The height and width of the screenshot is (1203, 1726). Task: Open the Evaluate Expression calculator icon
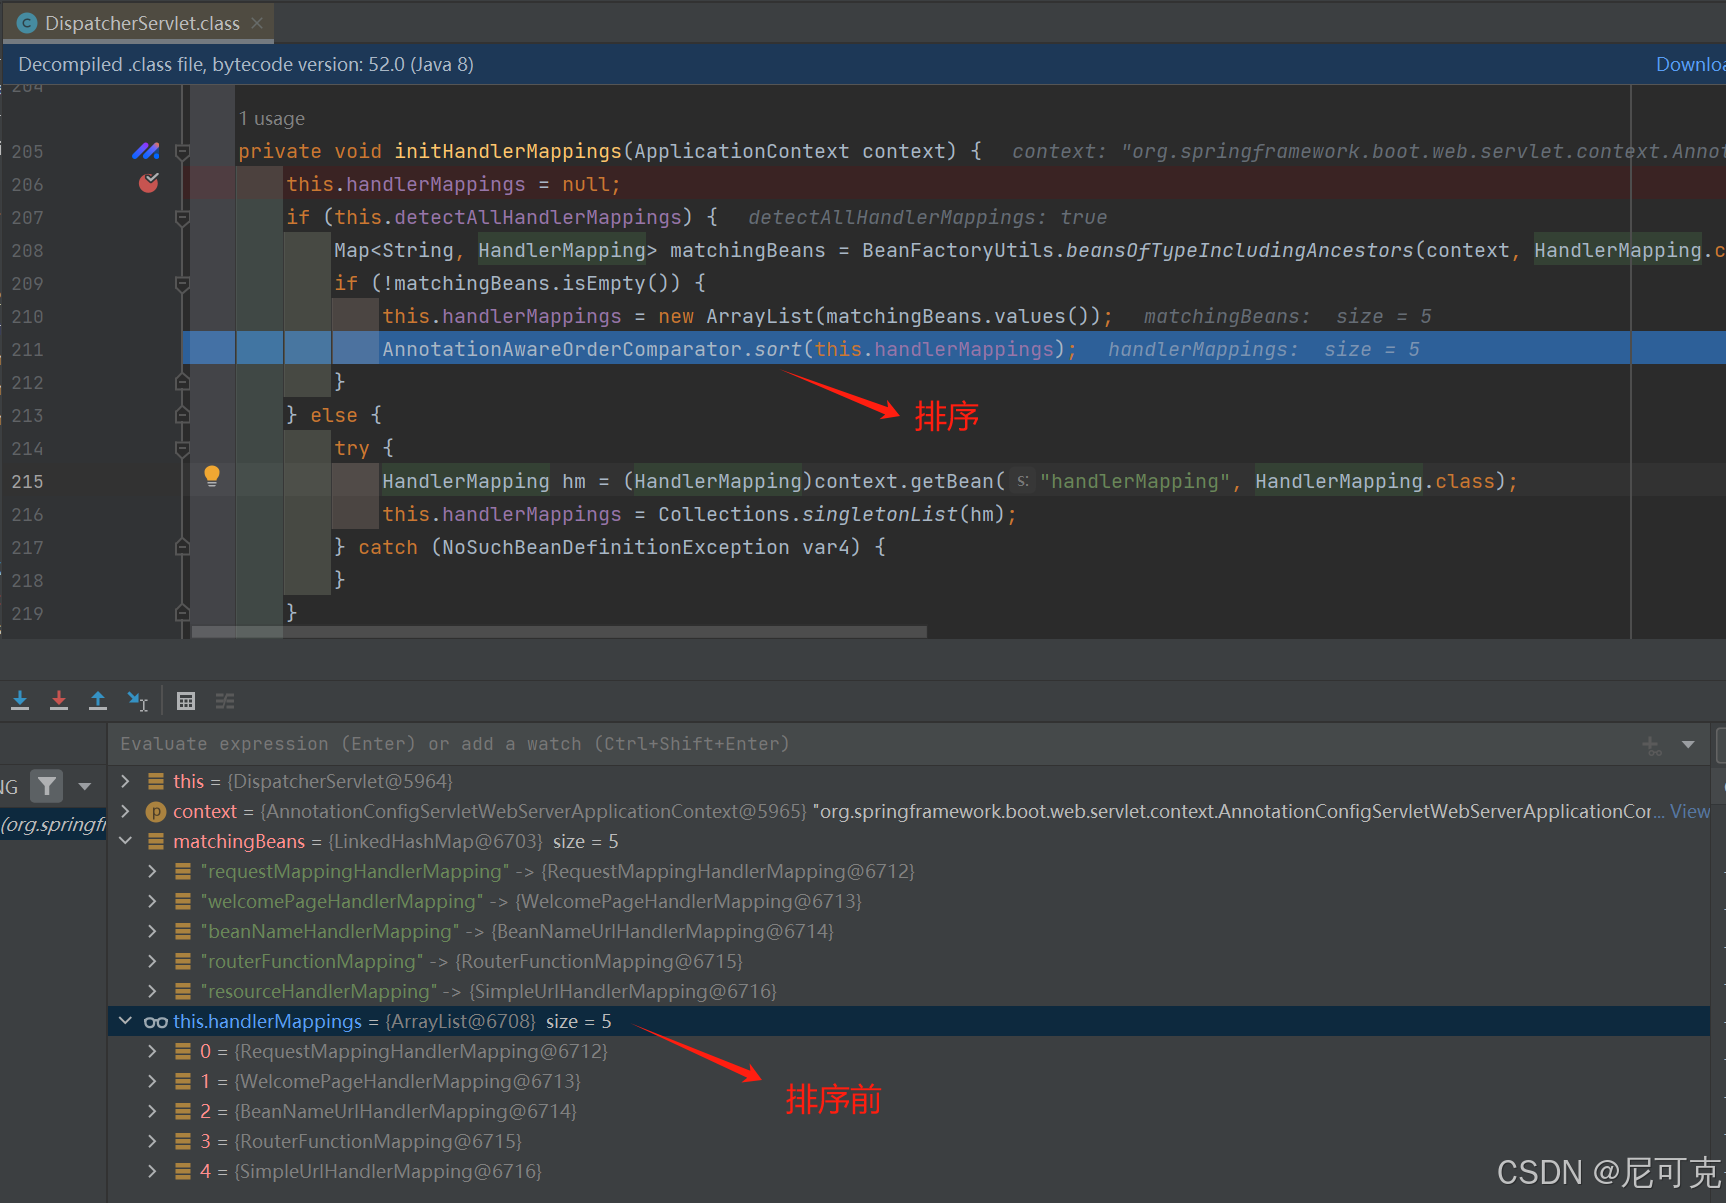point(186,701)
